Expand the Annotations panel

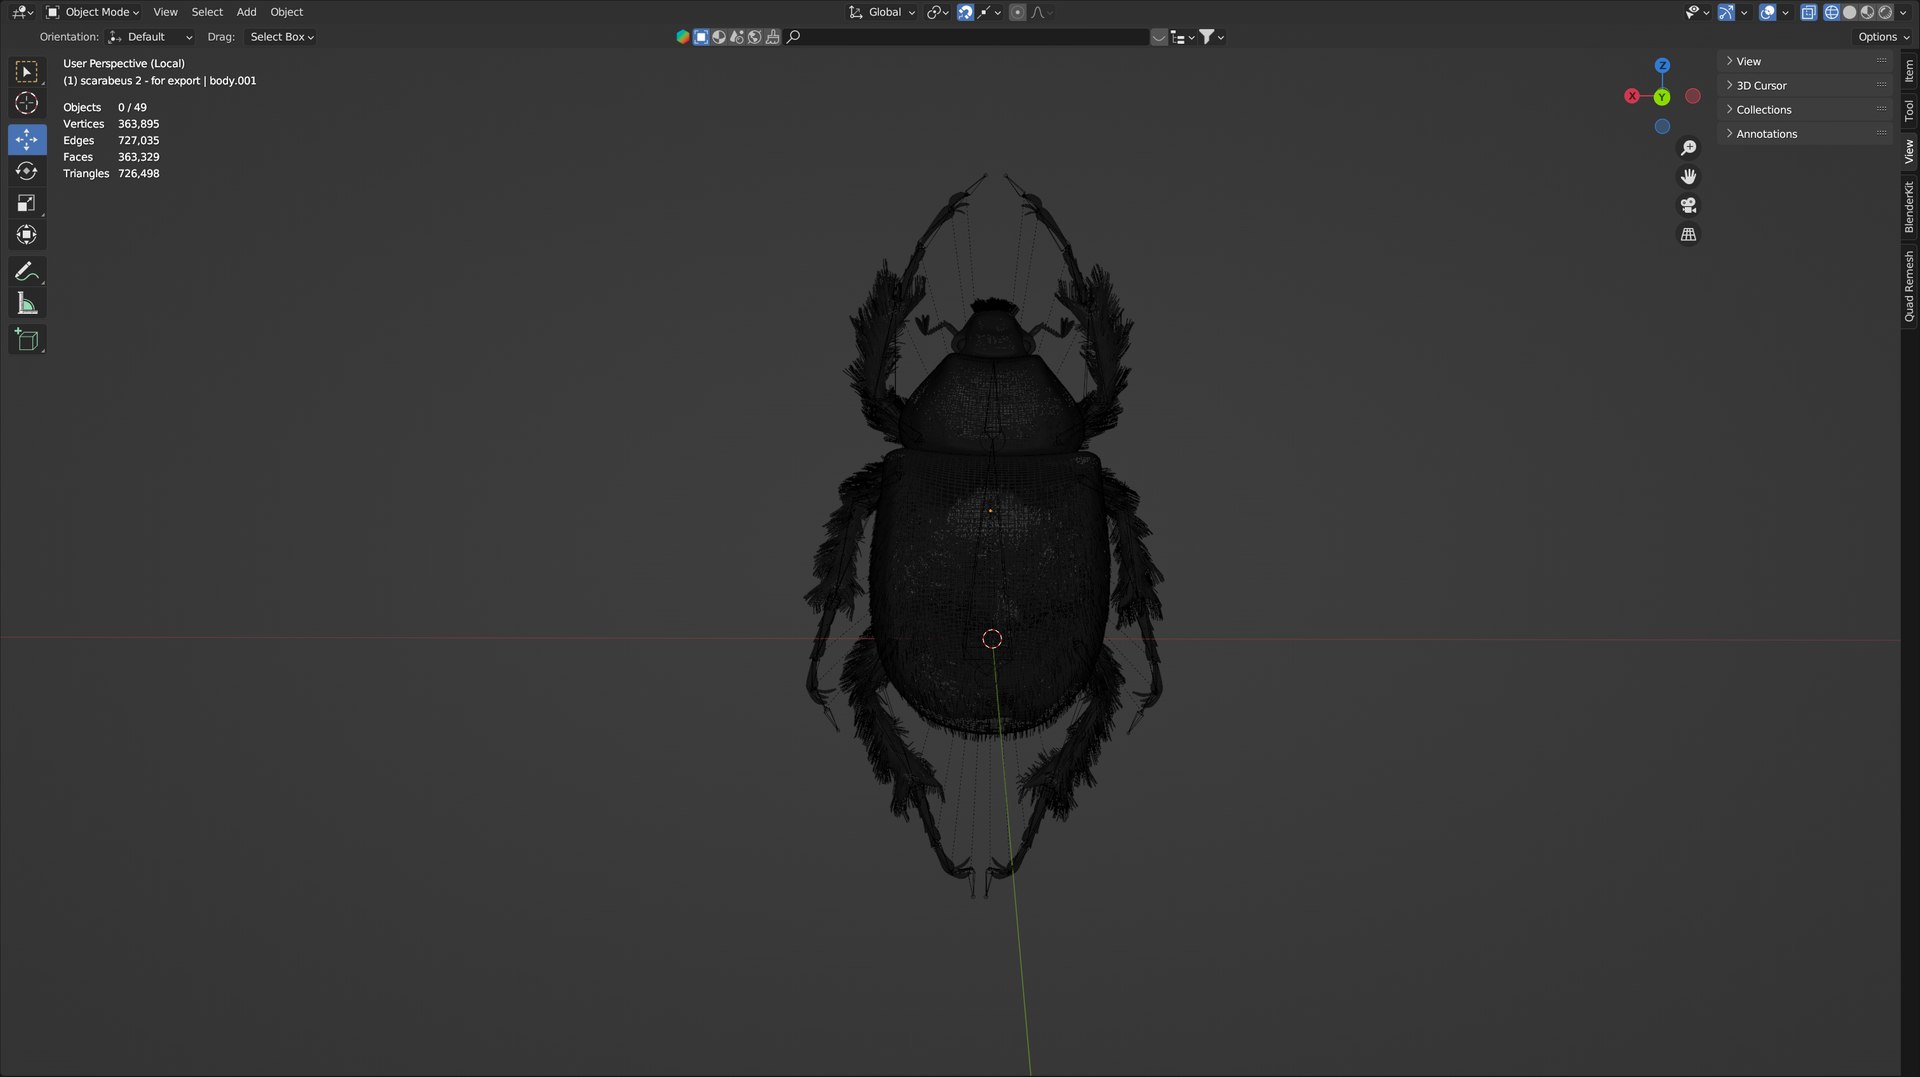1806,134
